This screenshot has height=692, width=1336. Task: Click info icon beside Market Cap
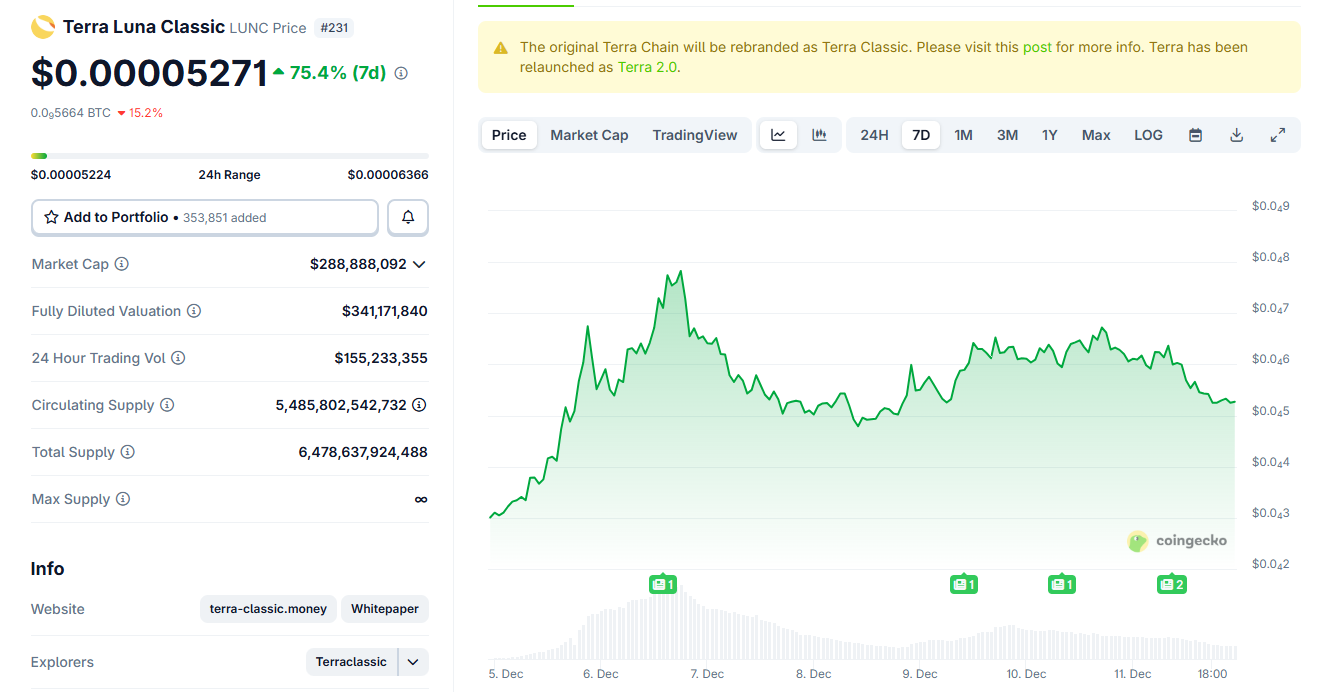(x=122, y=264)
